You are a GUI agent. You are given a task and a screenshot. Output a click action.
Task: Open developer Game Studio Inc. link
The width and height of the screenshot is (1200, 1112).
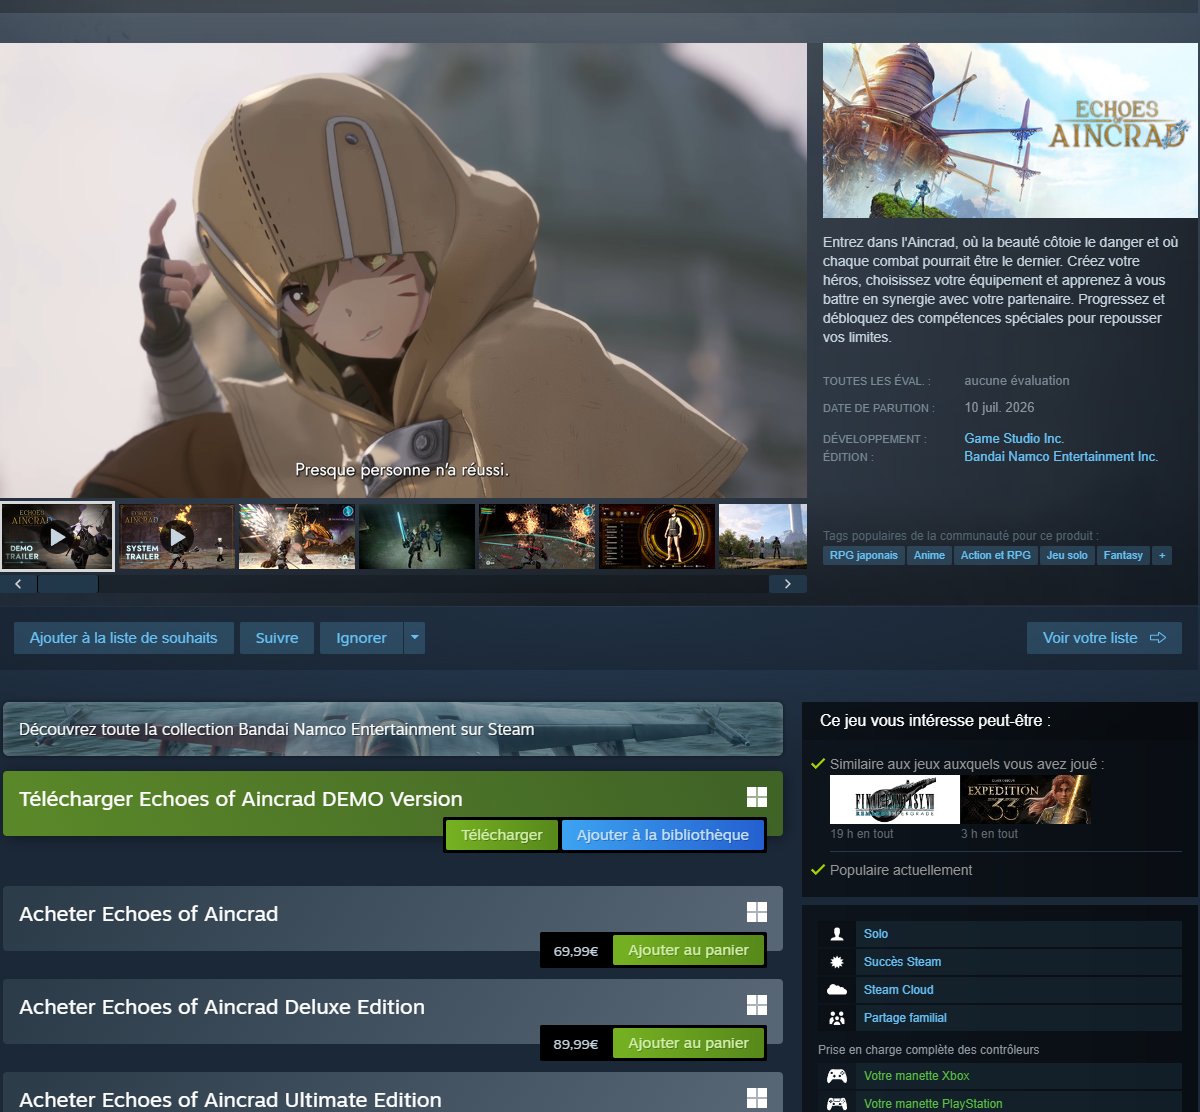[1014, 438]
